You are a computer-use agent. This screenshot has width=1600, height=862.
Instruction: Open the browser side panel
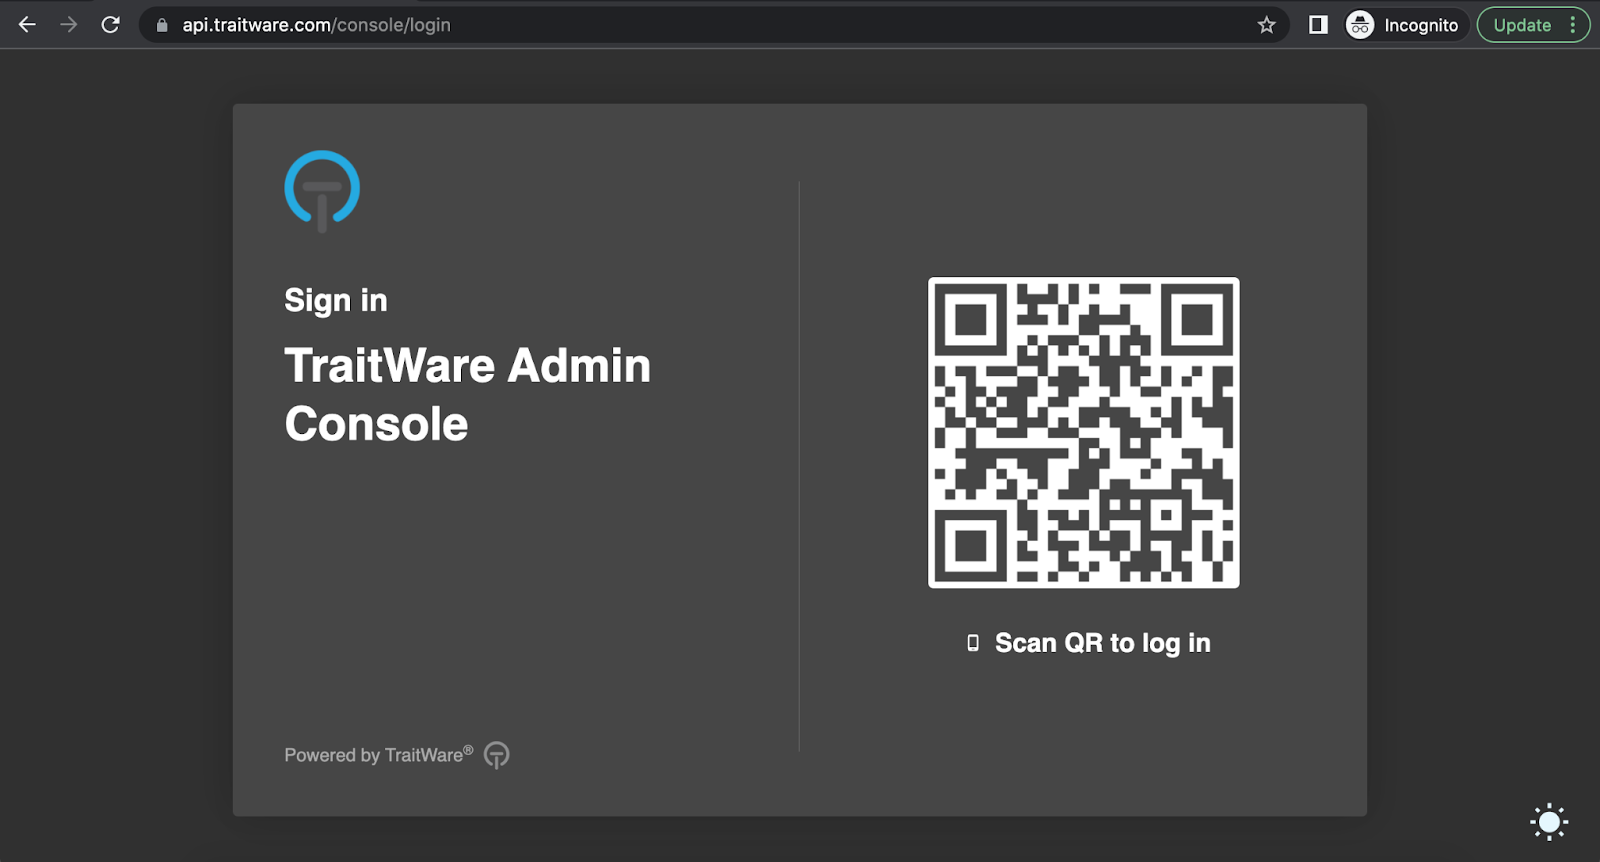coord(1318,25)
